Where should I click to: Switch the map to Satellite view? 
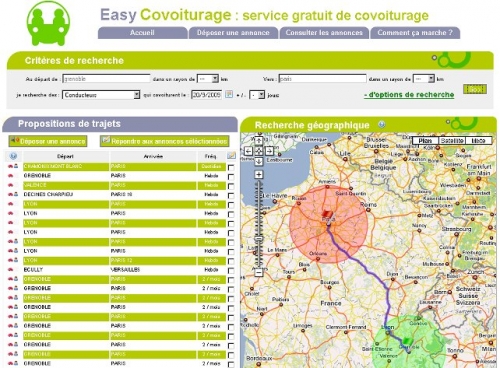tap(452, 141)
